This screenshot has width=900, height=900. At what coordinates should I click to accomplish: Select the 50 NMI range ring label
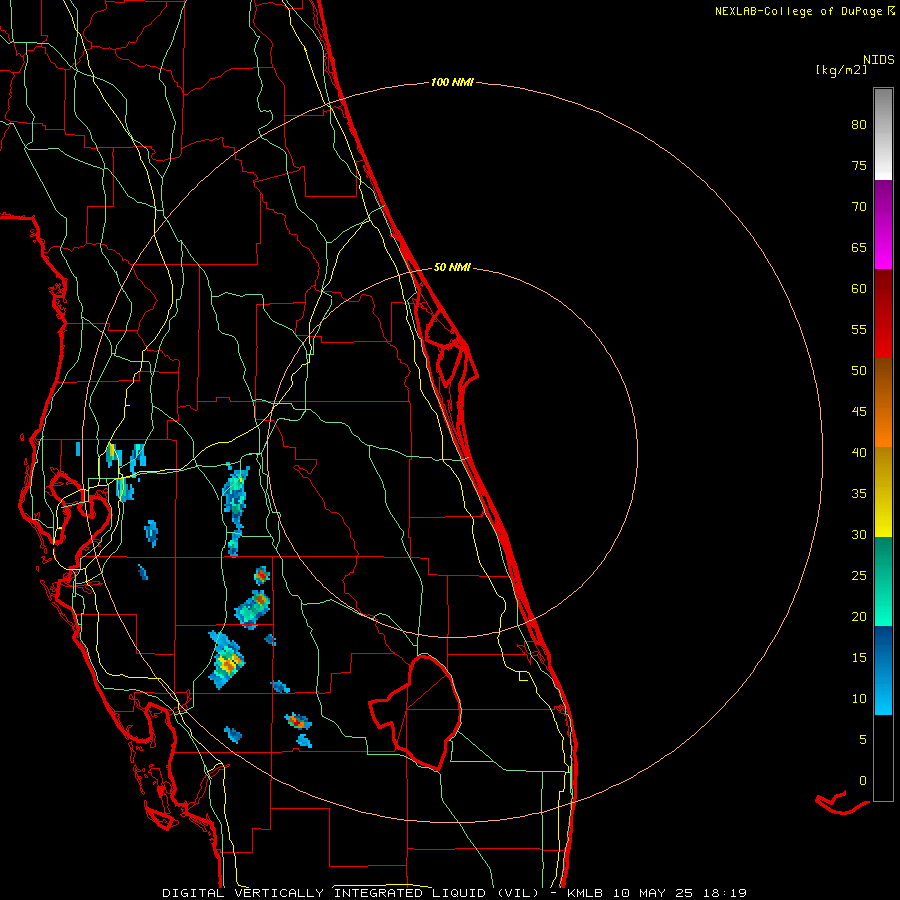[452, 267]
